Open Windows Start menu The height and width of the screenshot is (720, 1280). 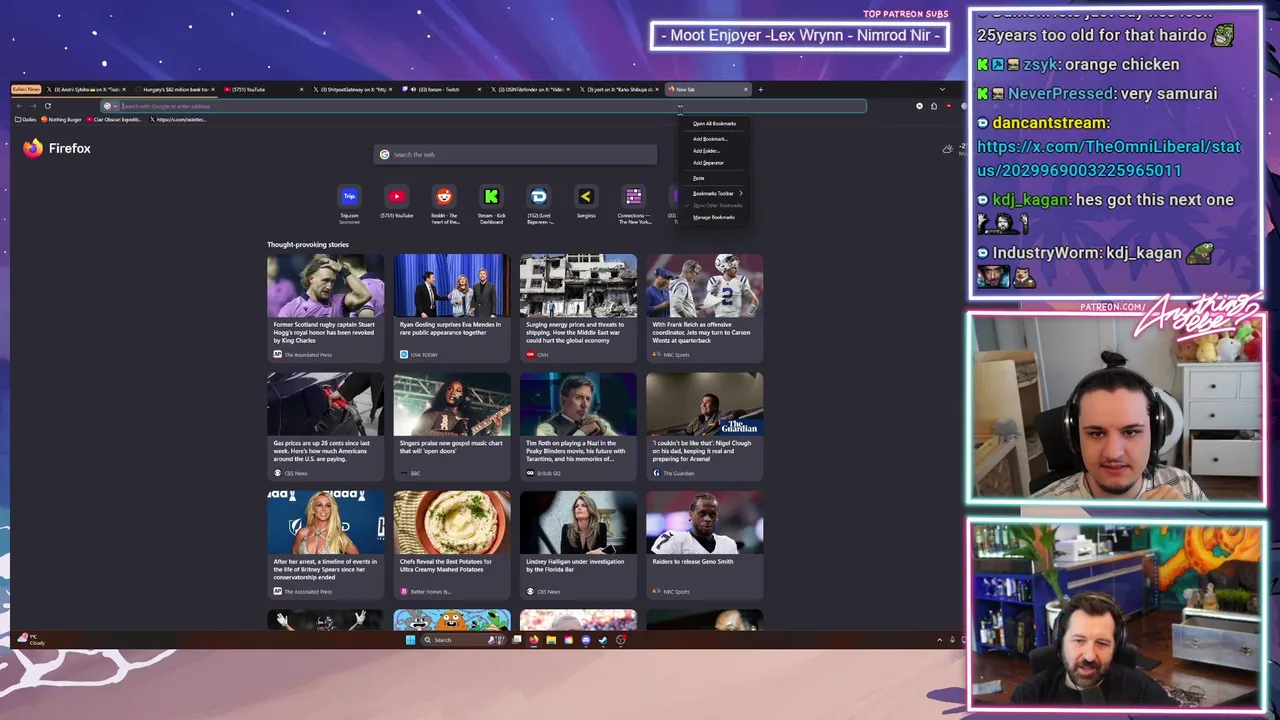[x=410, y=640]
